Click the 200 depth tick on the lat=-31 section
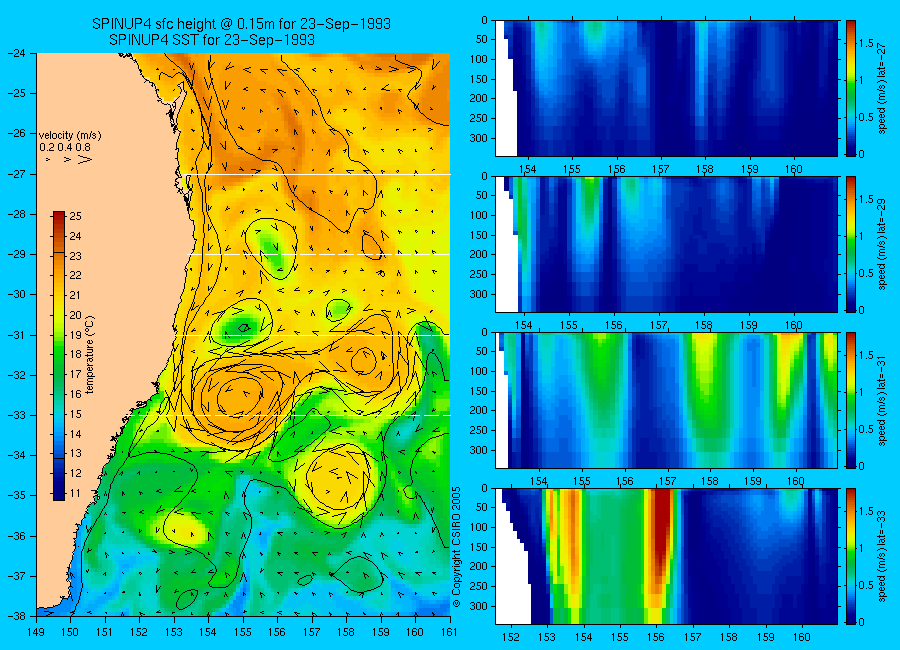Viewport: 900px width, 650px height. (x=478, y=411)
